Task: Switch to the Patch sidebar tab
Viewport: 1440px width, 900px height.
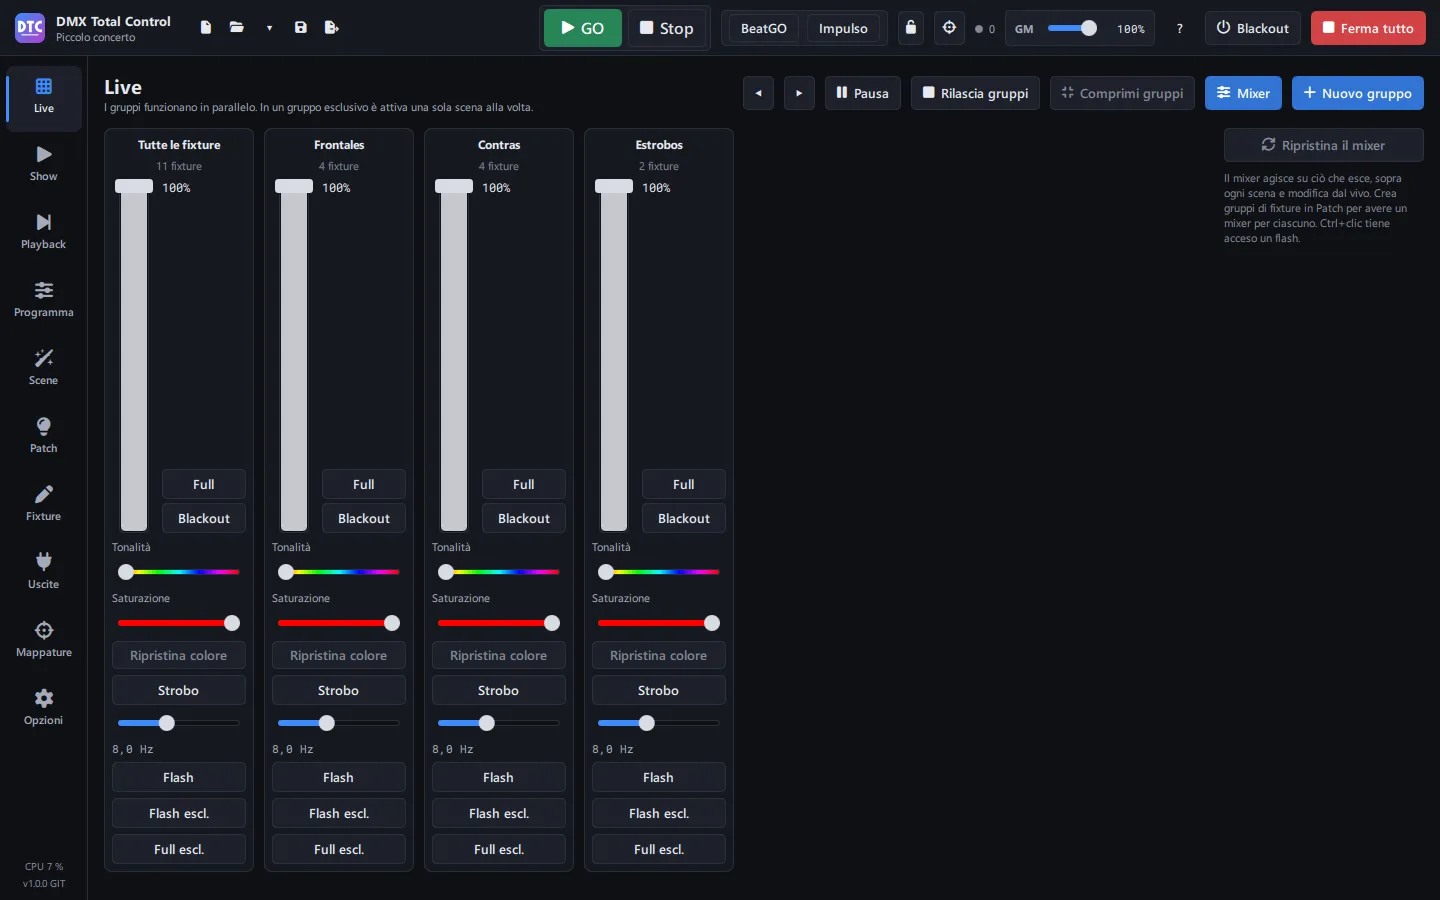Action: [44, 436]
